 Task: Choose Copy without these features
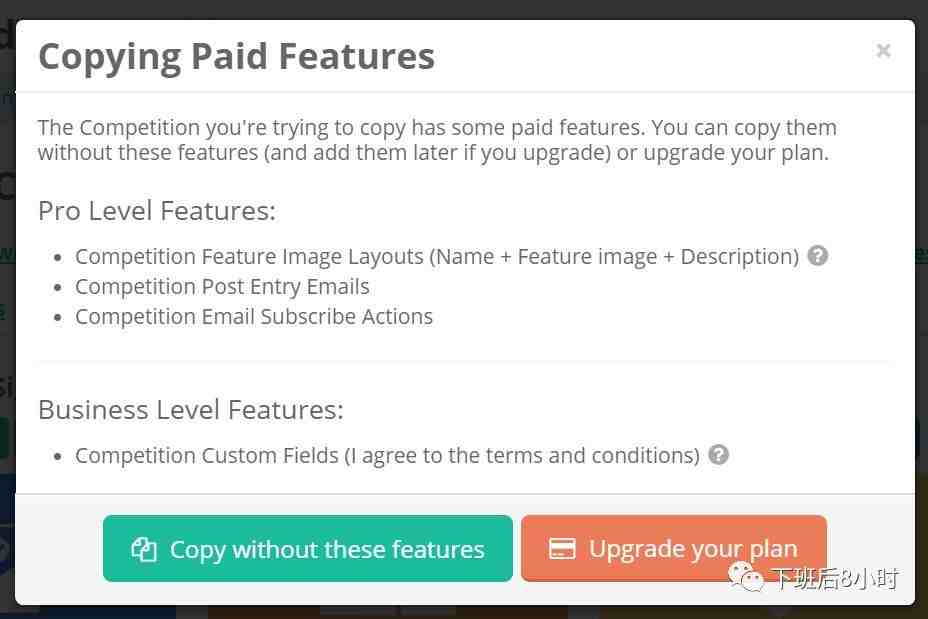tap(308, 549)
